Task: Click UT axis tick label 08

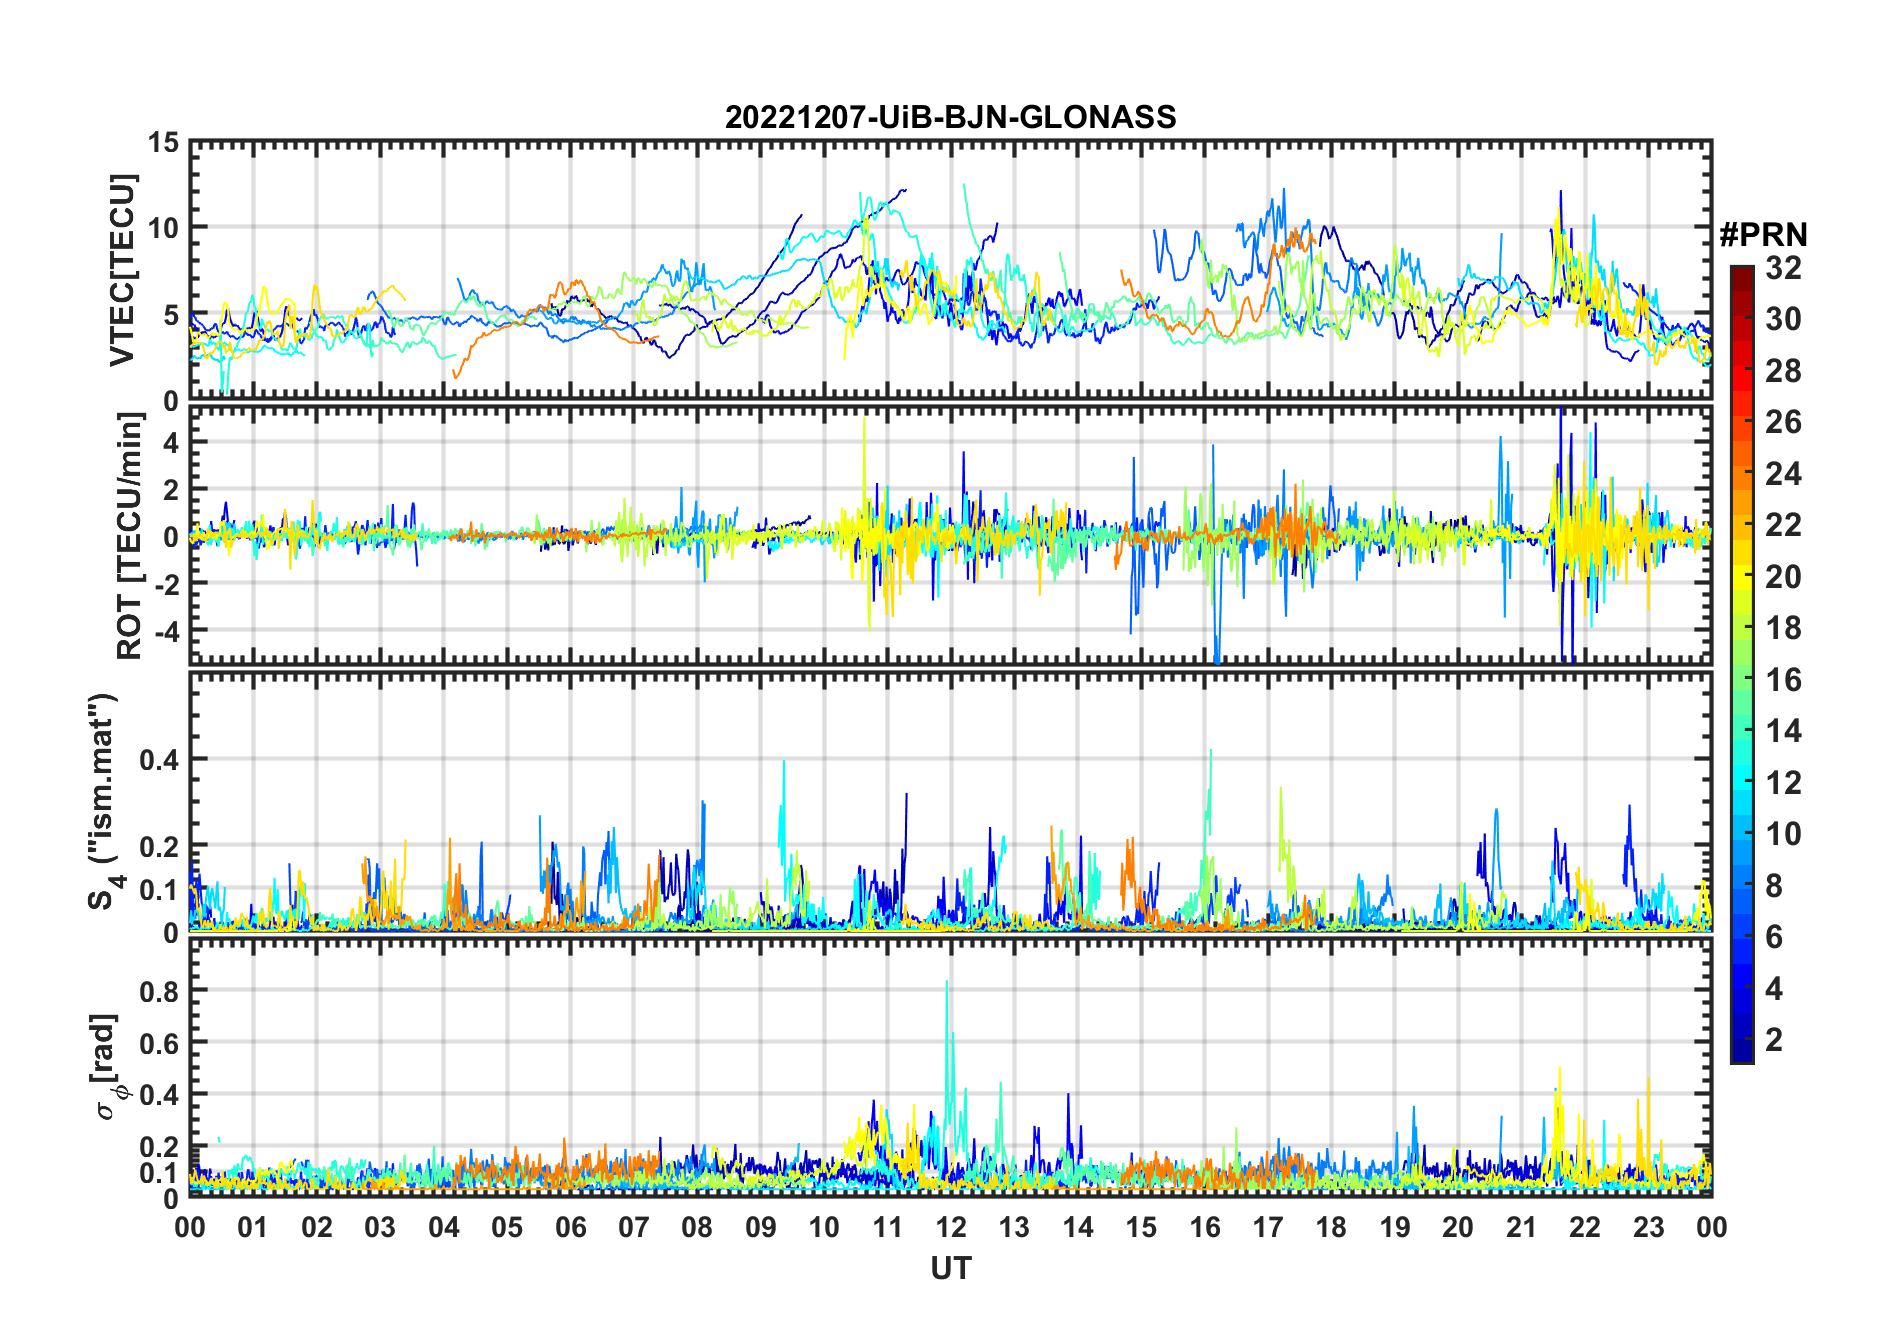Action: [x=697, y=1227]
